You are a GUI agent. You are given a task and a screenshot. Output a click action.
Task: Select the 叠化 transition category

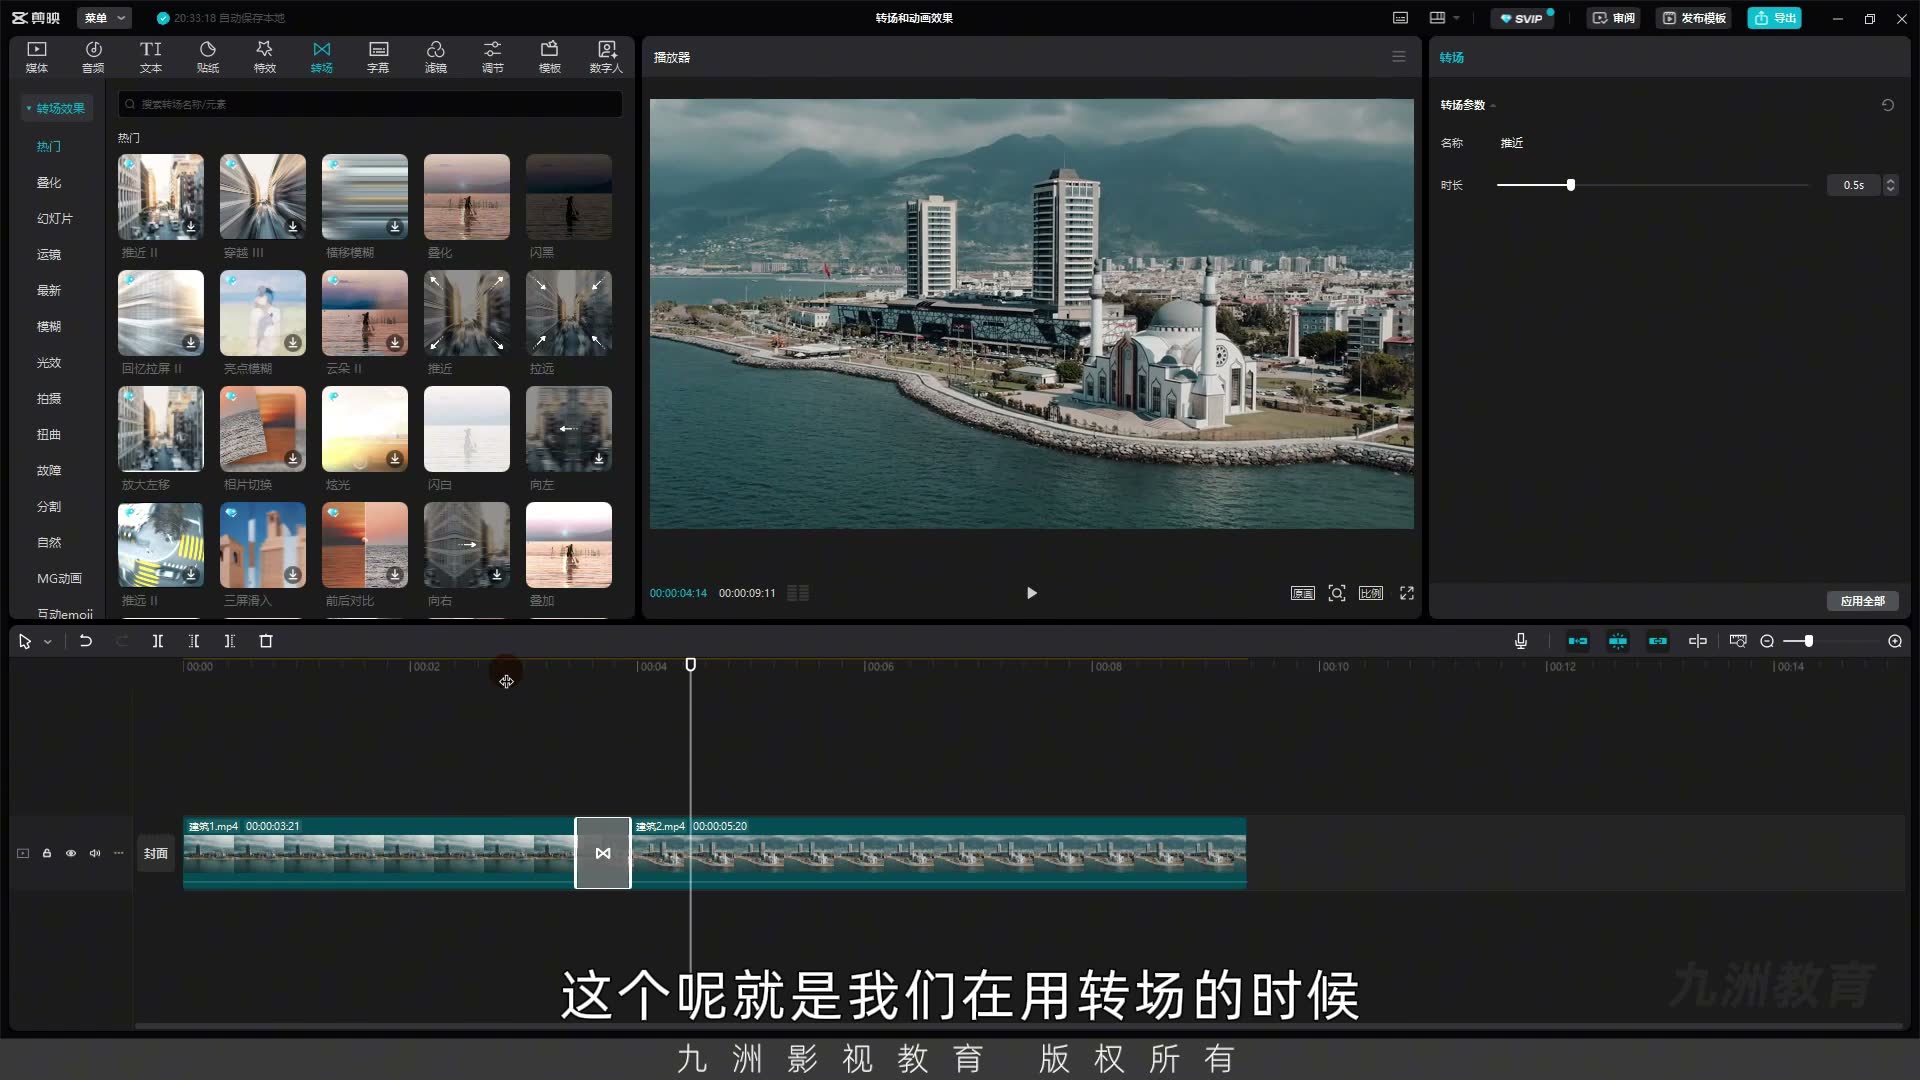click(x=49, y=182)
